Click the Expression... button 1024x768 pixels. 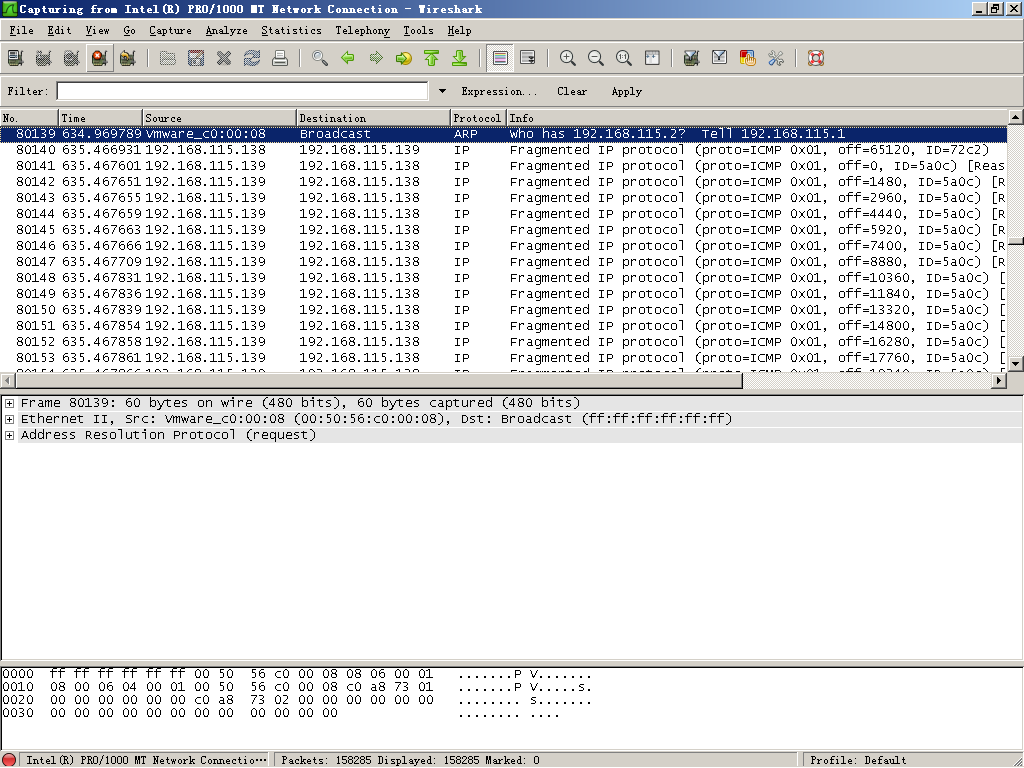(499, 91)
